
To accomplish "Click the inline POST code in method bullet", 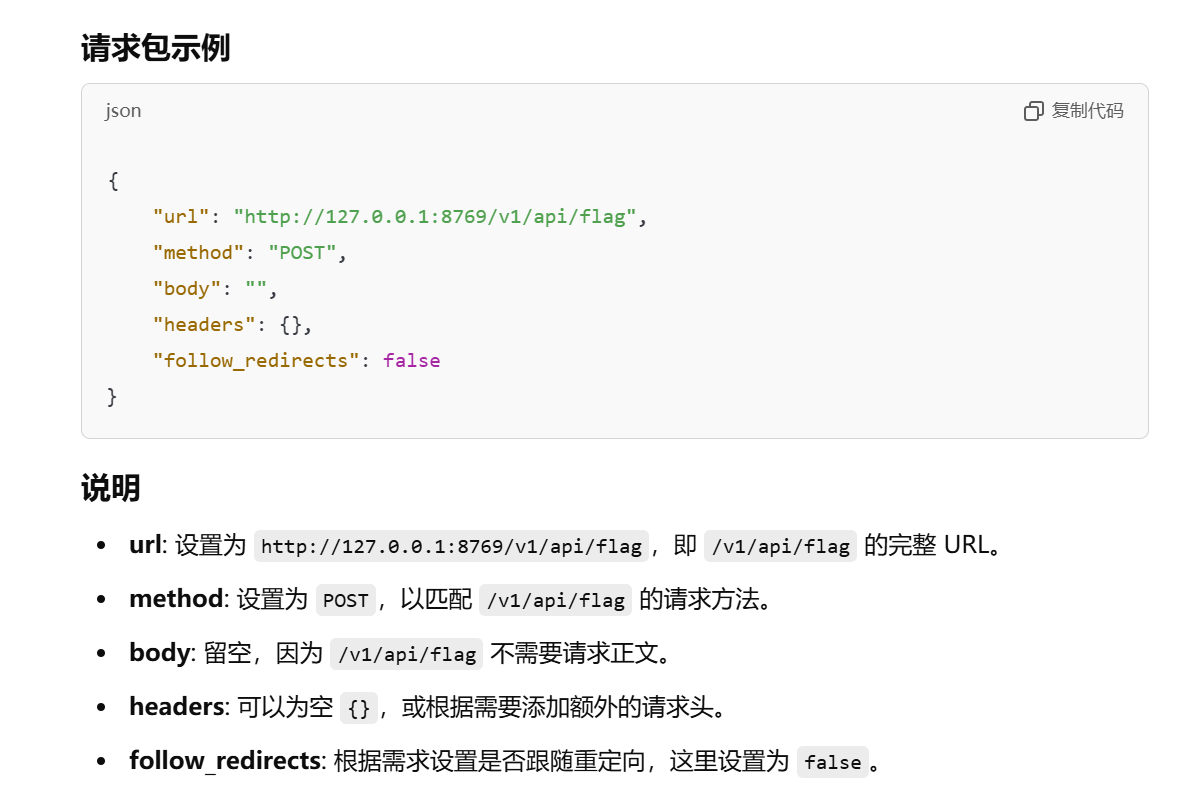I will 345,600.
